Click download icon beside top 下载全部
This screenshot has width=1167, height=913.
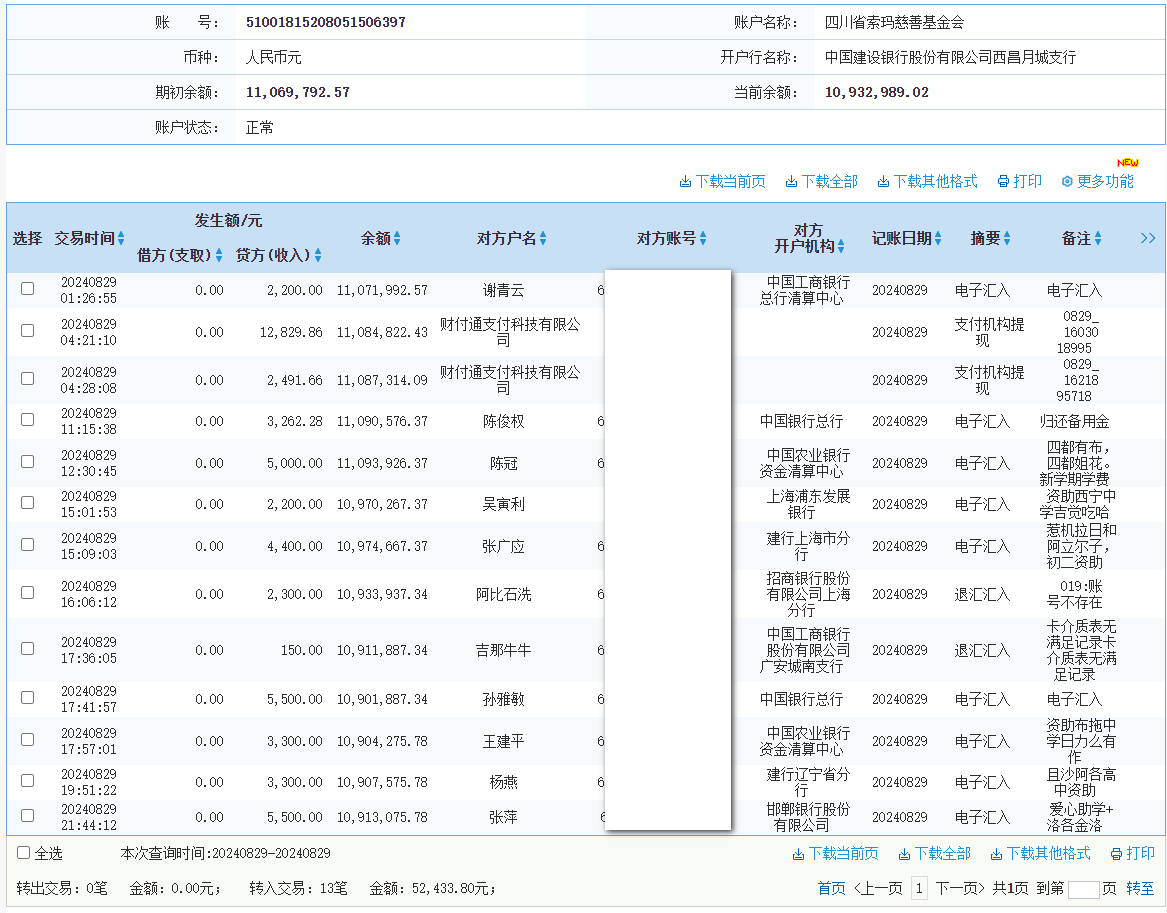coord(791,182)
